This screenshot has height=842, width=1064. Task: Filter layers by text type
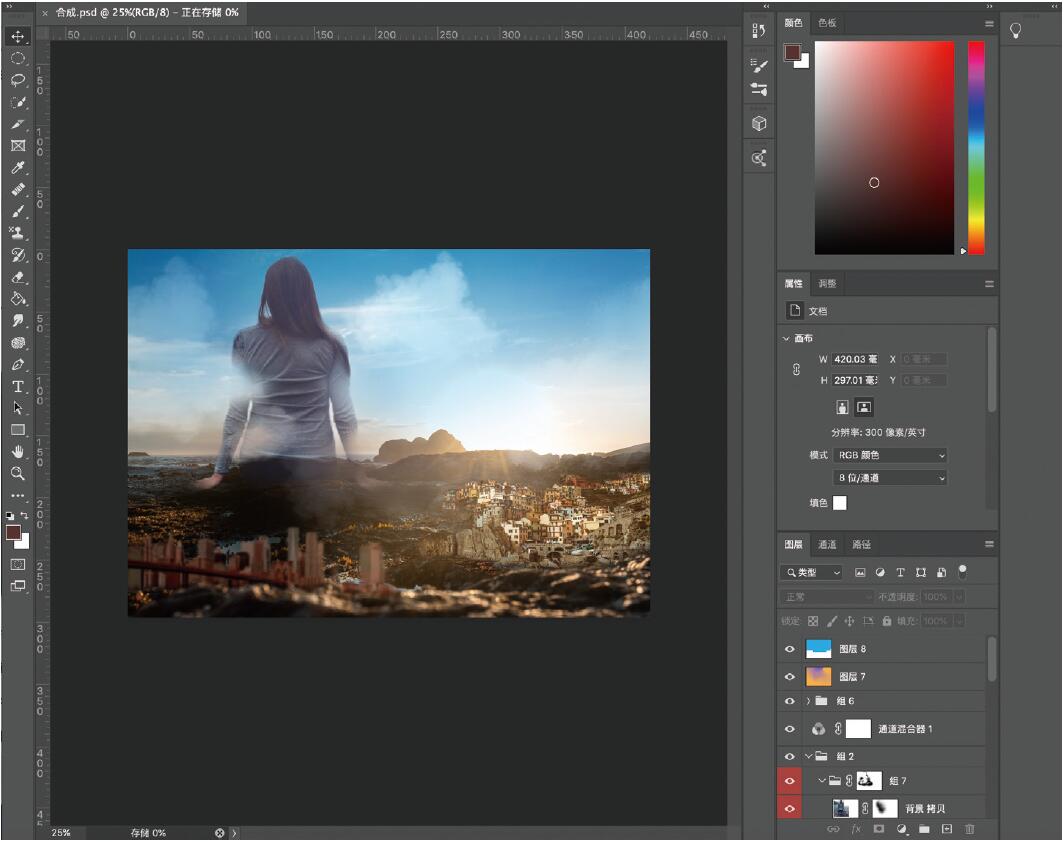[x=900, y=573]
